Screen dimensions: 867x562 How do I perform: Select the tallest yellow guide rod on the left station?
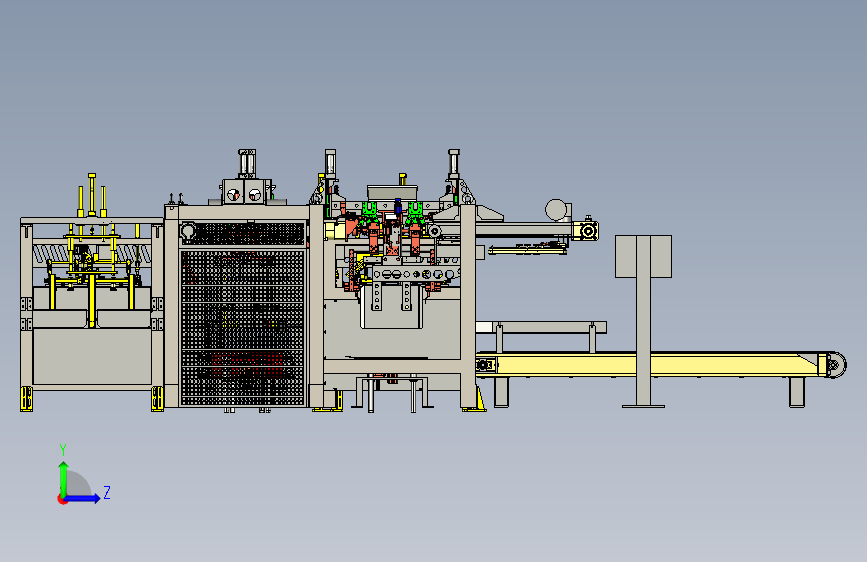pyautogui.click(x=92, y=195)
